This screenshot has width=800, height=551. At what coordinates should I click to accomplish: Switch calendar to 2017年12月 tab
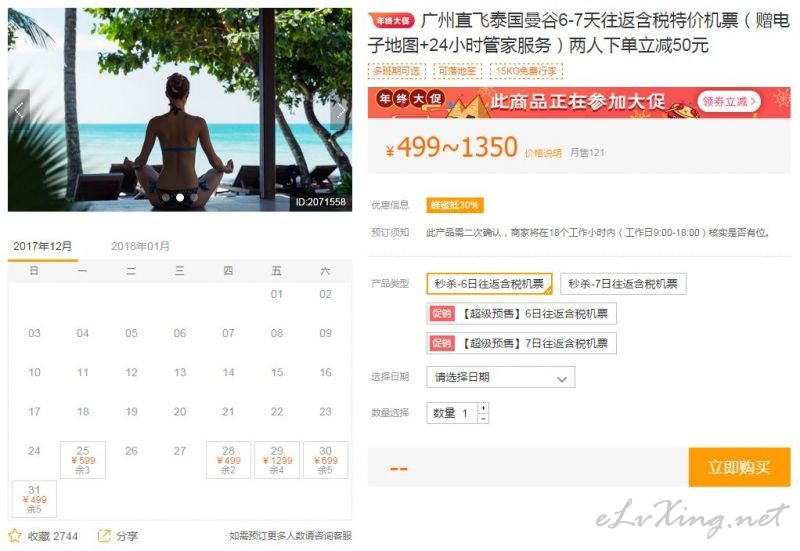(43, 246)
